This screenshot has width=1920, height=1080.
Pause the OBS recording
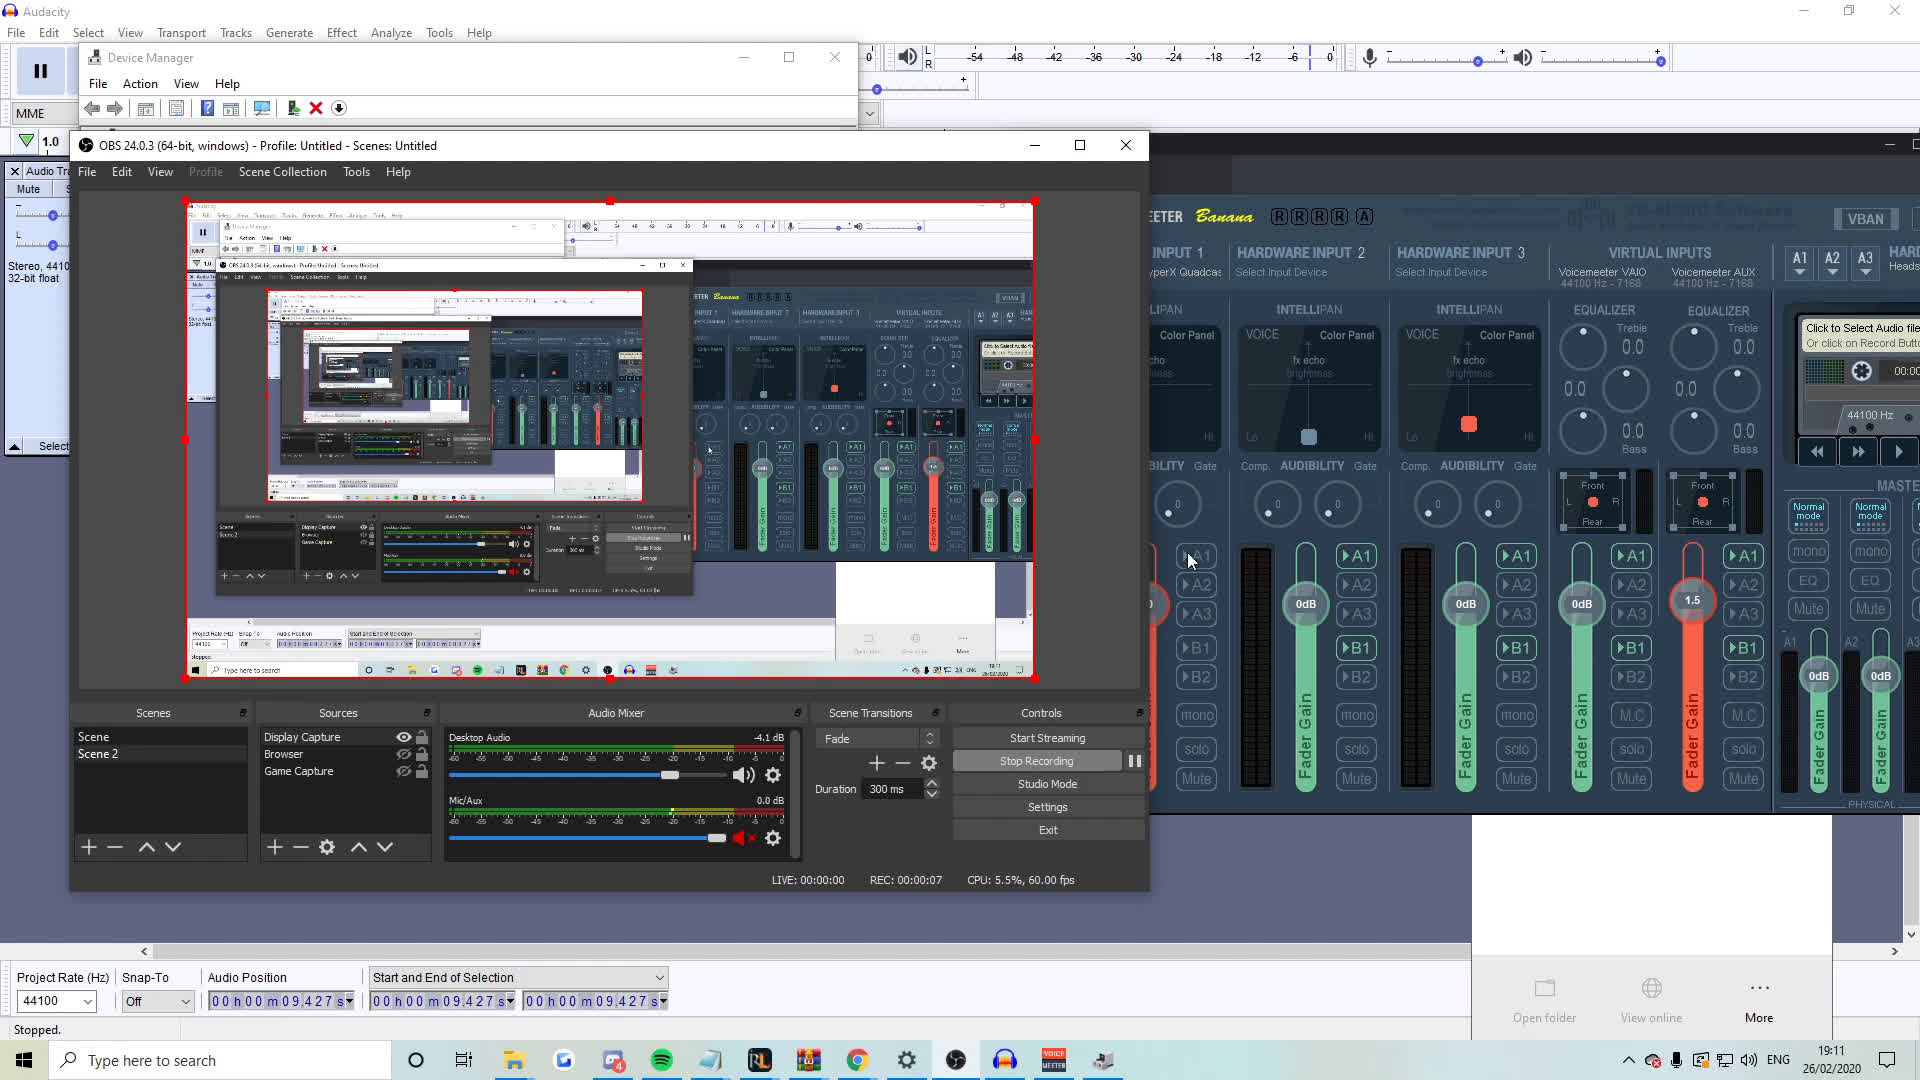[x=1135, y=761]
